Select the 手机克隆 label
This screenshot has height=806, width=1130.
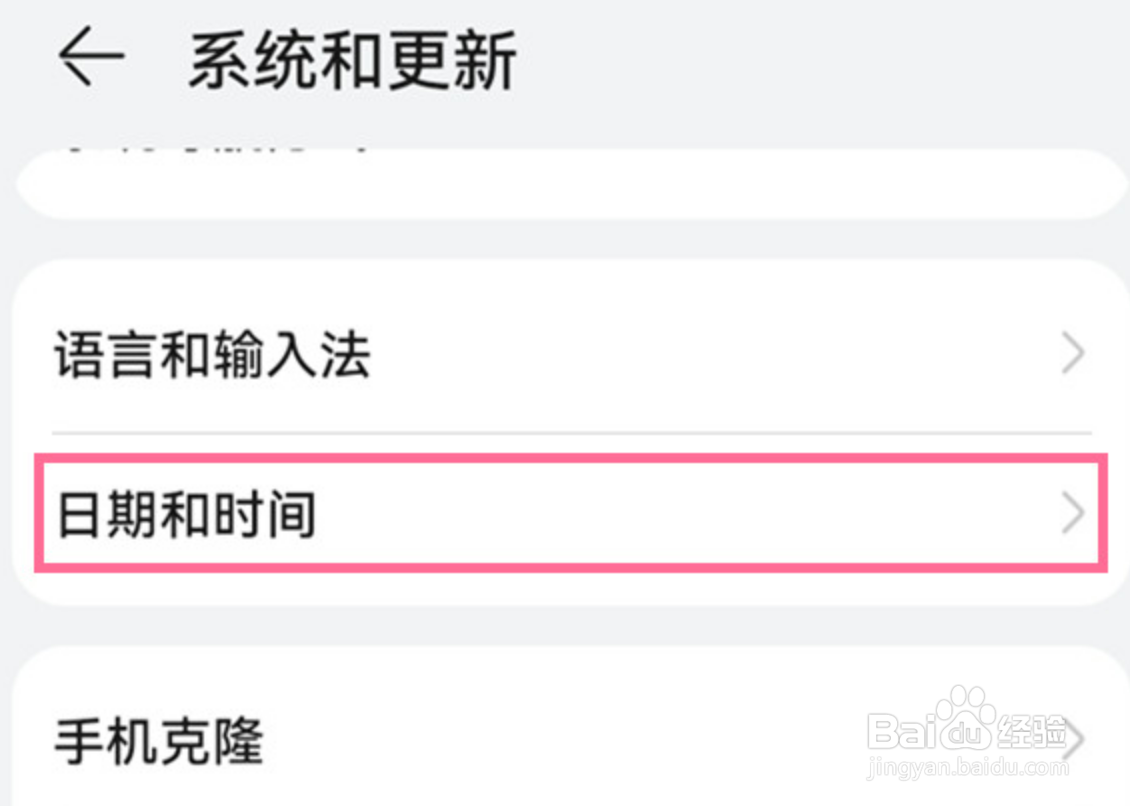click(159, 741)
